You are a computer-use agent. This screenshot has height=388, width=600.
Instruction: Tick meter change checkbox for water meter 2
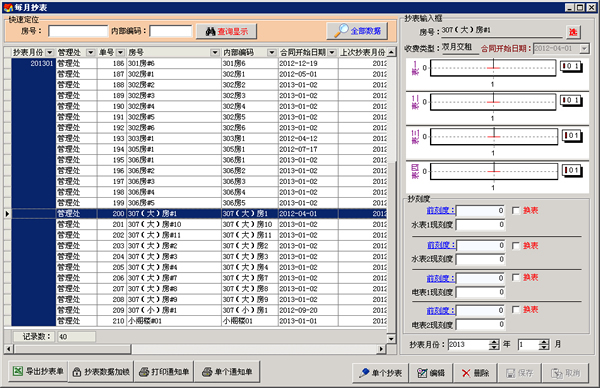tap(516, 246)
